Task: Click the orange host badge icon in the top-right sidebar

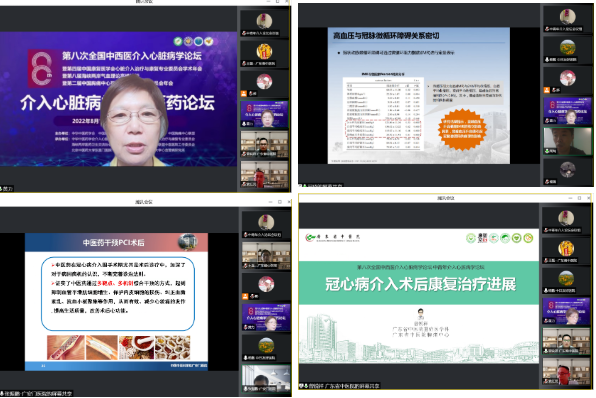Action: [x=547, y=90]
